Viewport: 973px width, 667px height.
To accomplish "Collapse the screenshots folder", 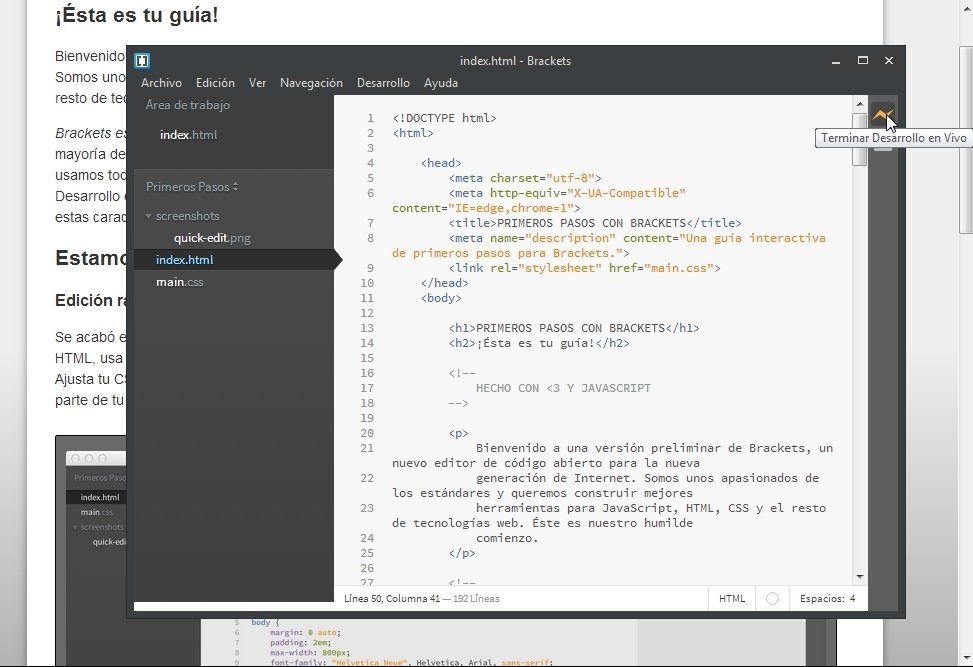I will point(149,216).
